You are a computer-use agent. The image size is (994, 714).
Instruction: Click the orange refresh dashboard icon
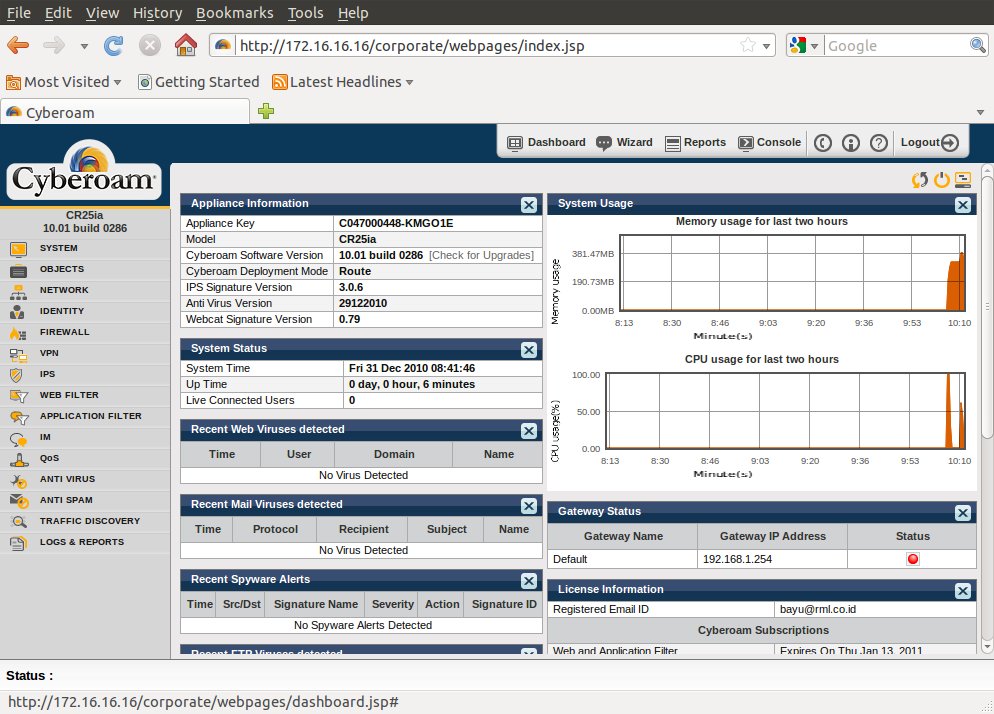coord(919,180)
